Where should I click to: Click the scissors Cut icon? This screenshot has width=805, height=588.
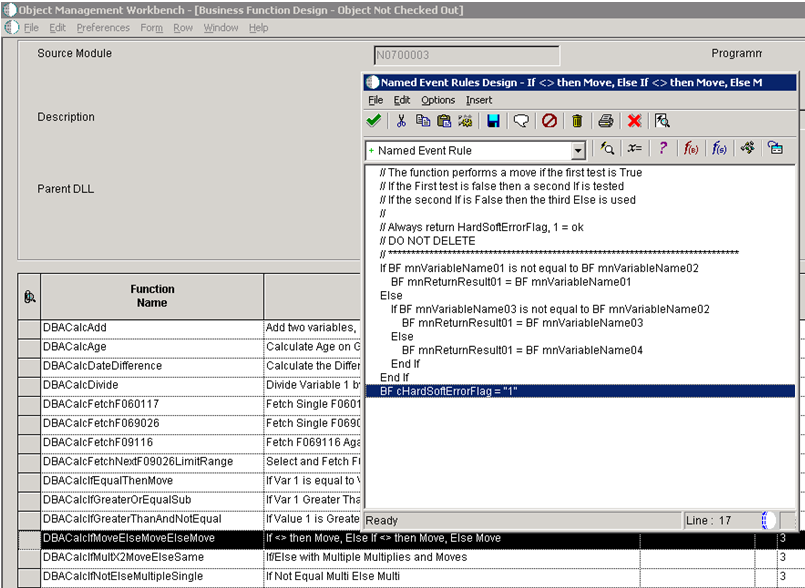click(x=401, y=121)
